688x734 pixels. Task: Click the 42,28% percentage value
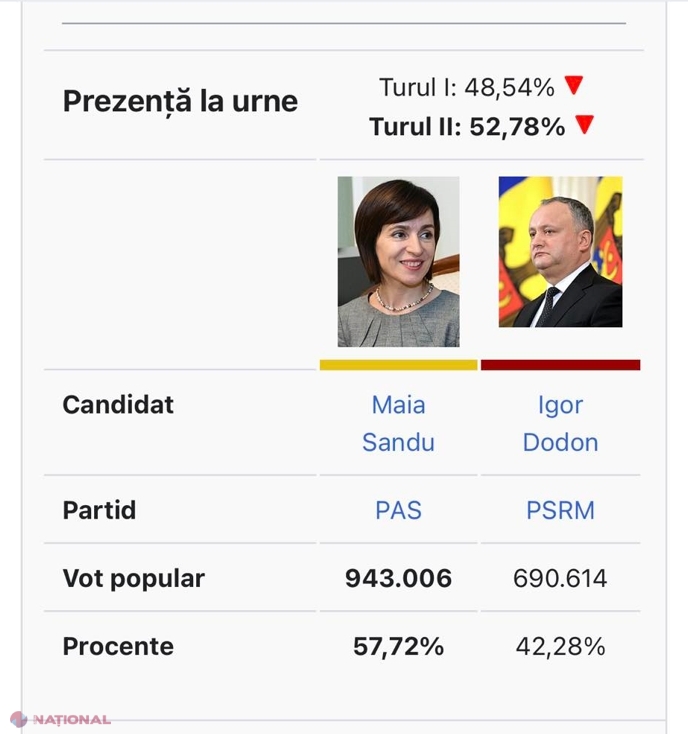tap(560, 647)
